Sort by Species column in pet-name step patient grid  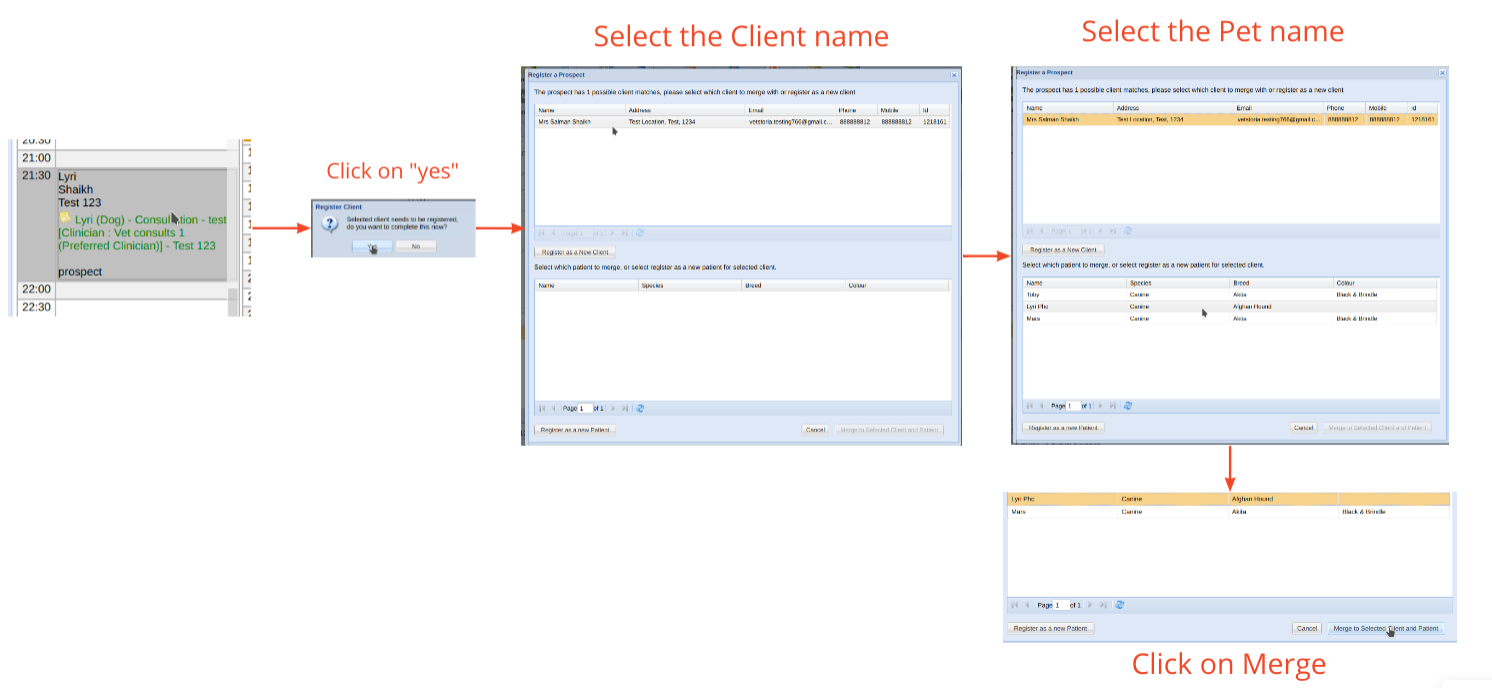coord(1177,283)
